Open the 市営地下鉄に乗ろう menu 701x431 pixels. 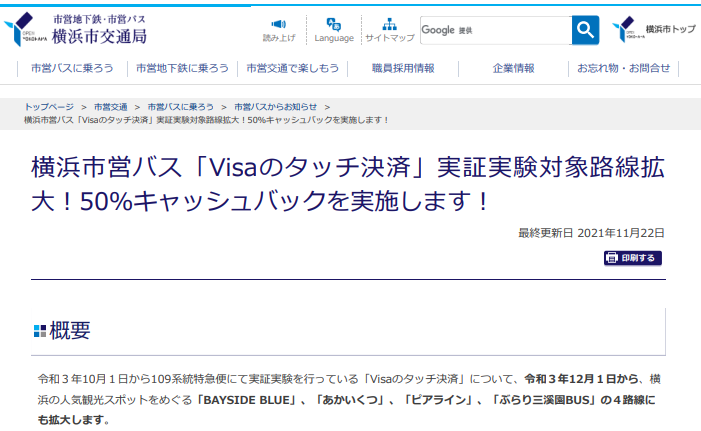tap(182, 68)
